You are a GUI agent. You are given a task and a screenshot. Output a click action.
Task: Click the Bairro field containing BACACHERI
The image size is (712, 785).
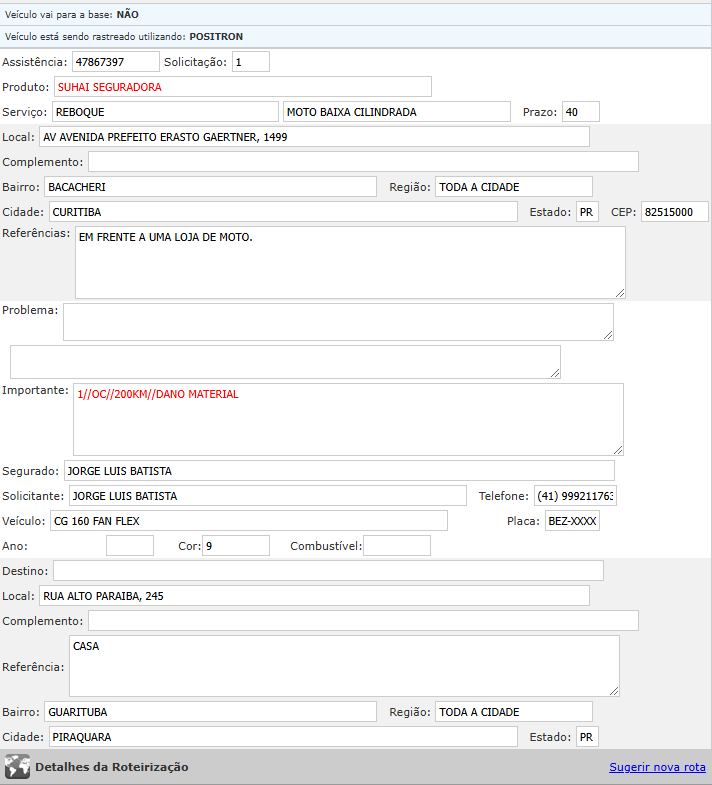point(210,187)
